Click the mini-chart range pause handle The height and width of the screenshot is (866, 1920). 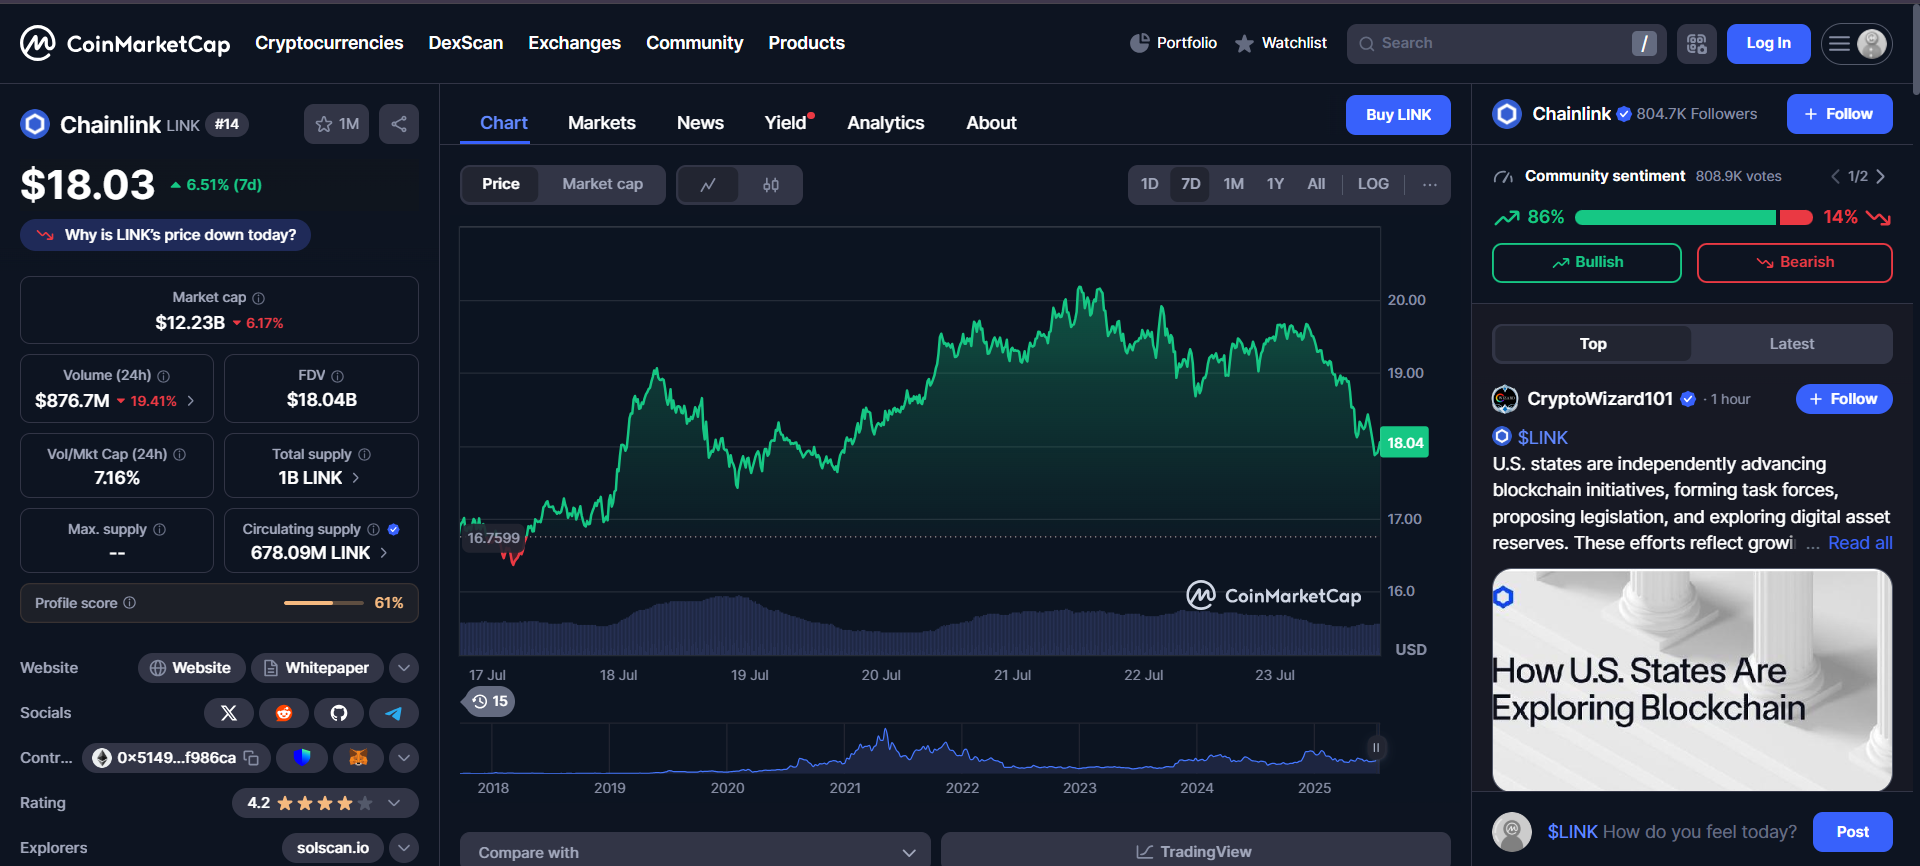1376,748
